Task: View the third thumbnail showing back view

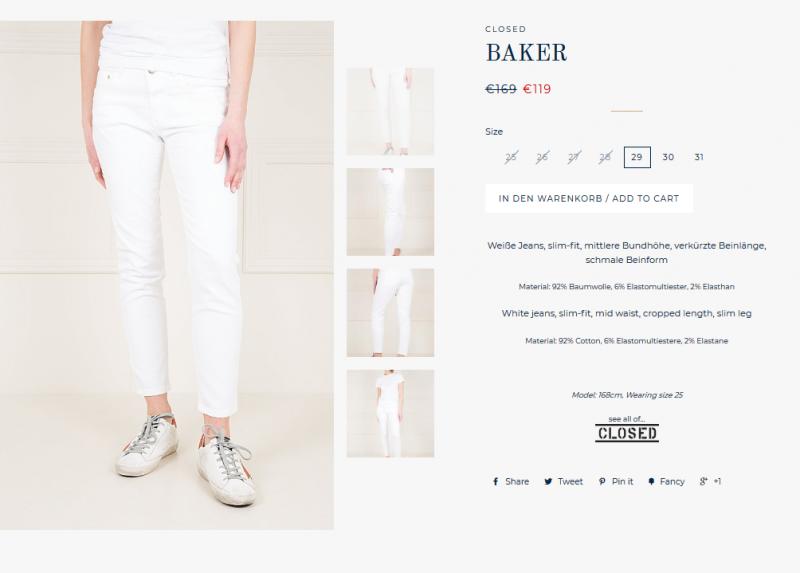Action: coord(390,312)
